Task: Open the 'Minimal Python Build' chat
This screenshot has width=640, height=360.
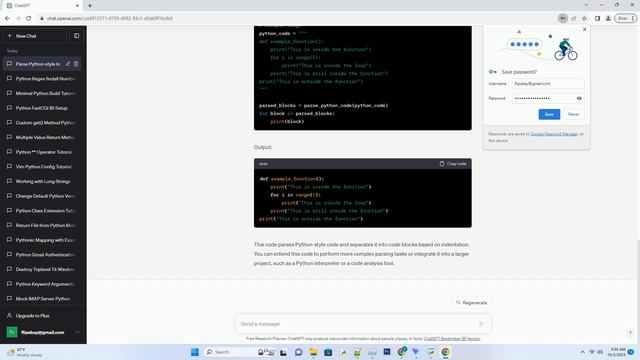Action: 42,93
